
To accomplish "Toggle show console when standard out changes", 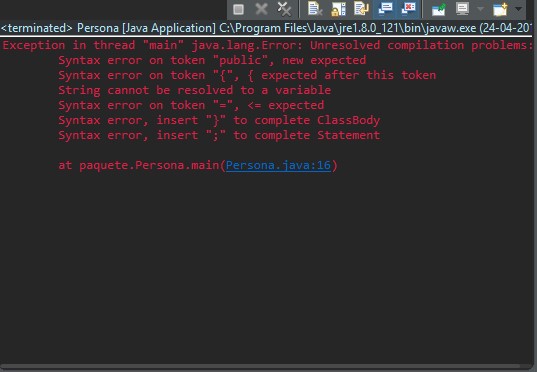I will point(385,9).
